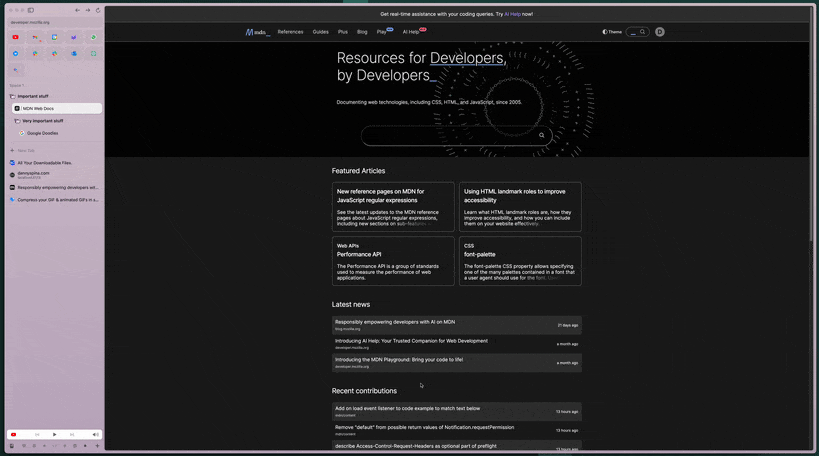Collapse the Important stuff folder
The image size is (819, 456).
pyautogui.click(x=33, y=96)
